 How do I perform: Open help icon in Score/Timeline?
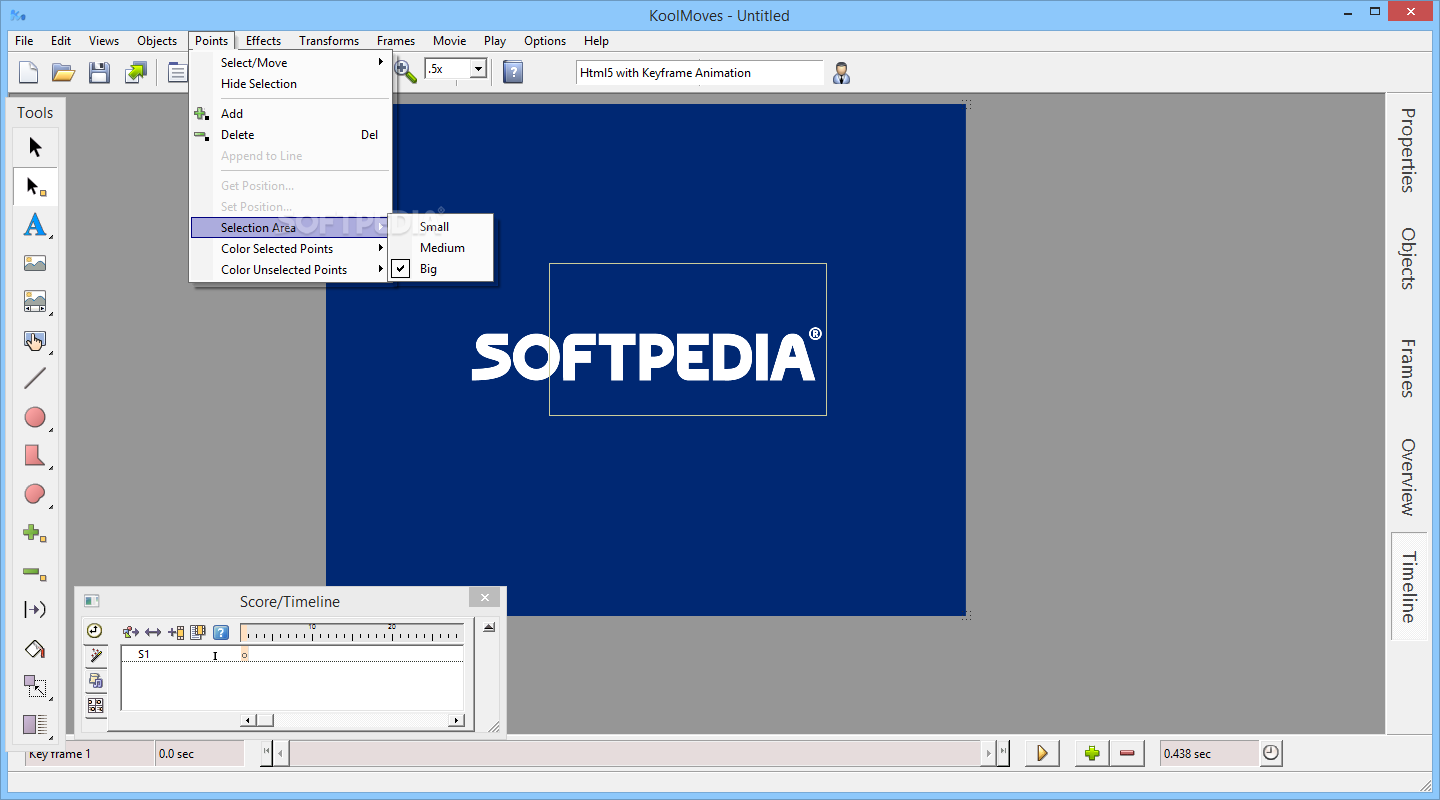pyautogui.click(x=221, y=632)
